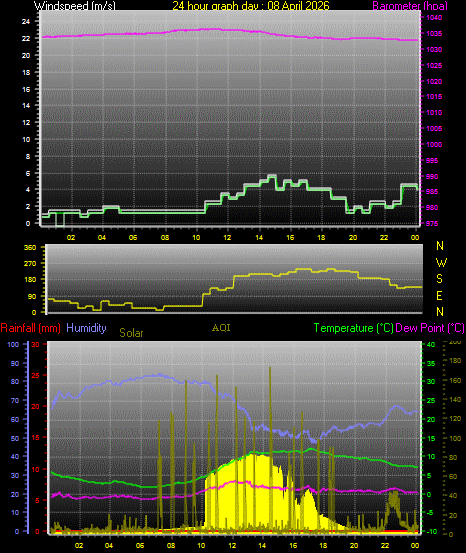Click the '180' AQI scale value
The height and width of the screenshot is (553, 466).
[x=456, y=361]
